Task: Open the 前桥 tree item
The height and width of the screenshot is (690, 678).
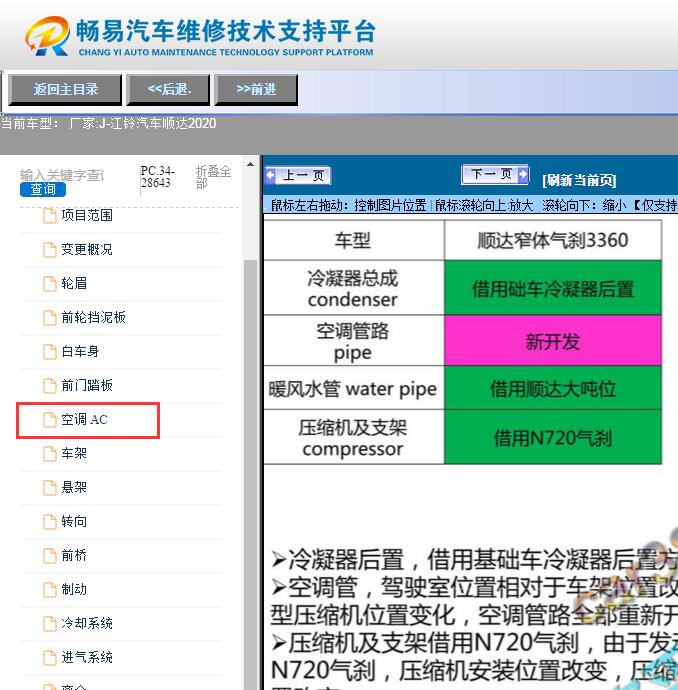Action: tap(74, 555)
